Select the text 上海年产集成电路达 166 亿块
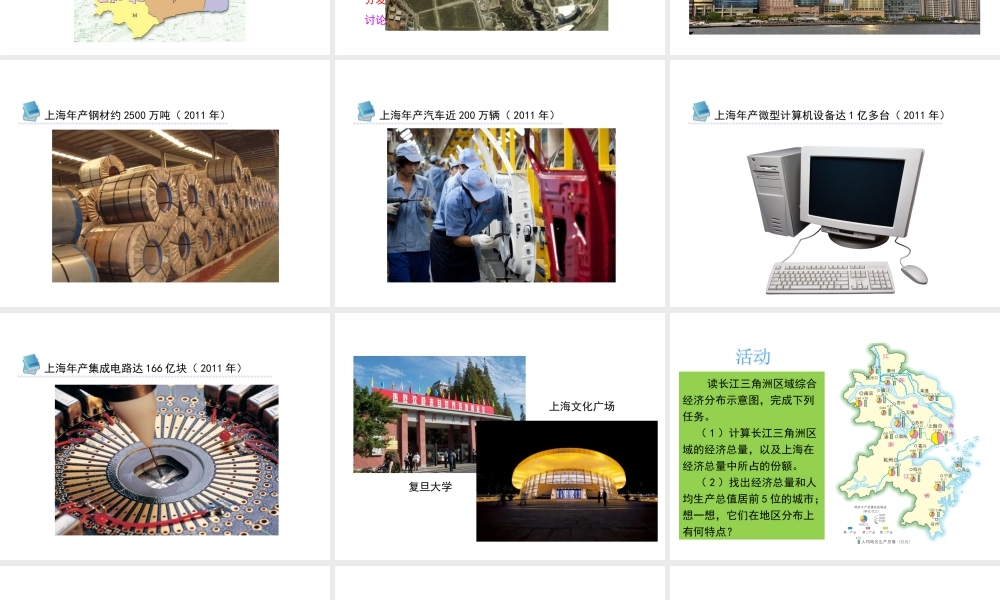This screenshot has height=600, width=1000. tap(115, 369)
